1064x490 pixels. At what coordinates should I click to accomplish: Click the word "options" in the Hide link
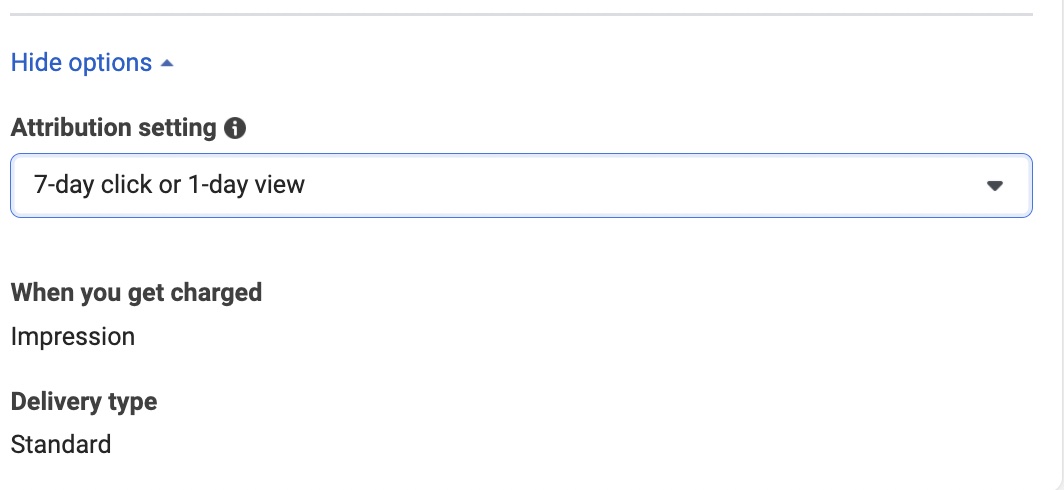pos(110,63)
